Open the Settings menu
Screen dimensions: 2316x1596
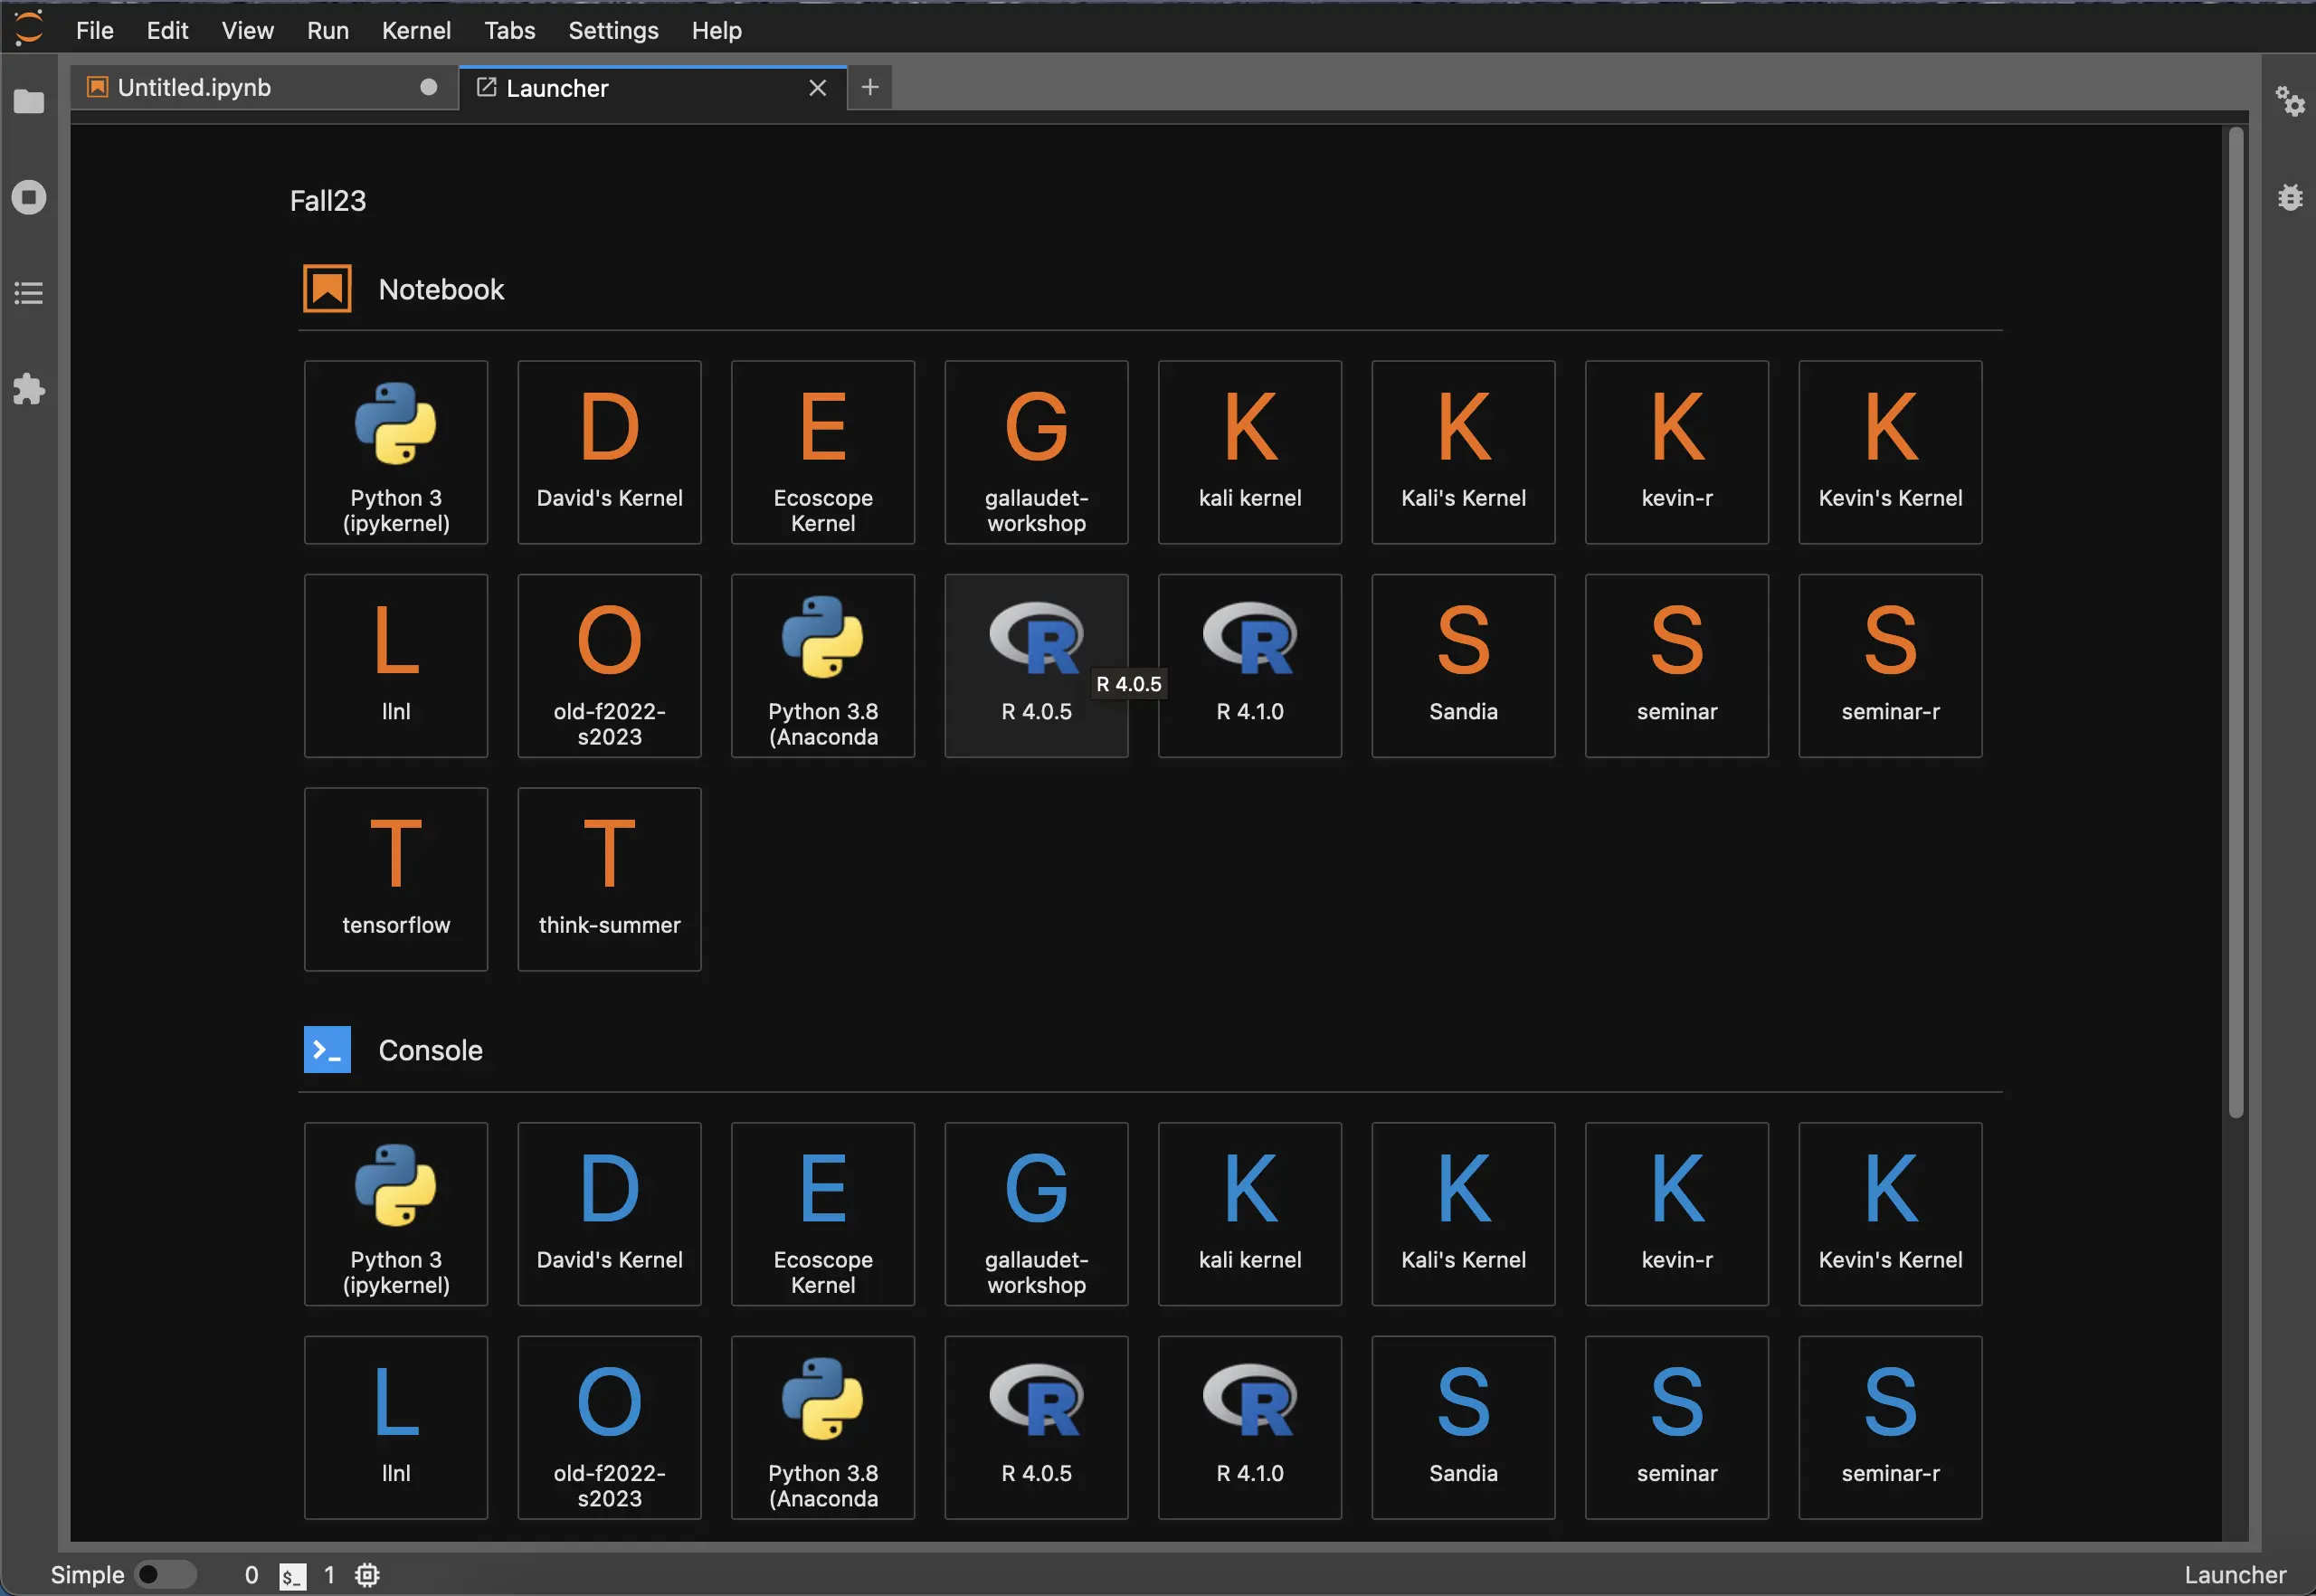[613, 30]
